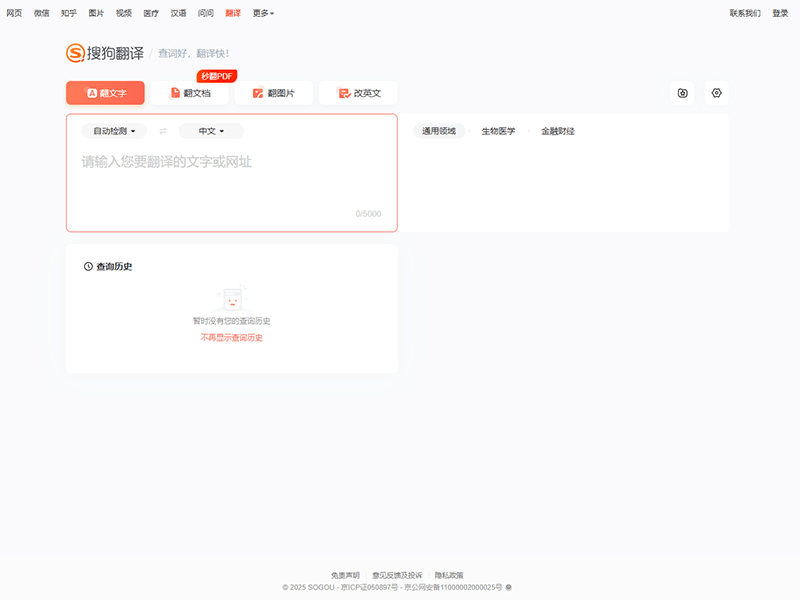Viewport: 800px width, 600px height.
Task: Open the 免责声明 footer link
Action: [345, 575]
